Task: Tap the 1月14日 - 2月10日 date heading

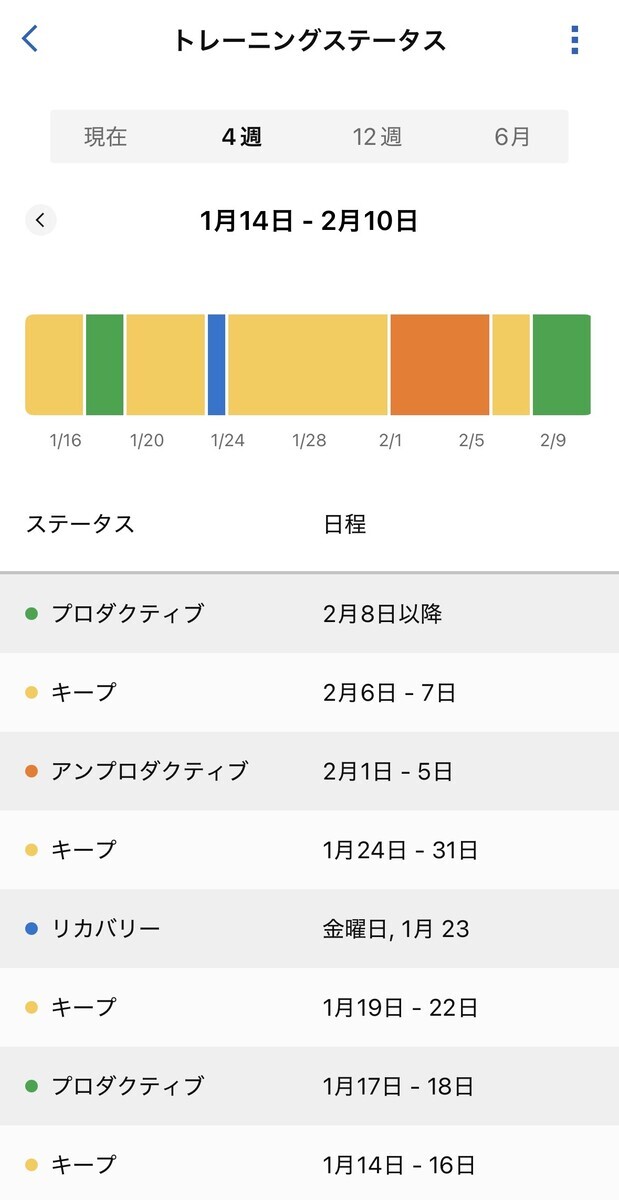Action: 309,220
